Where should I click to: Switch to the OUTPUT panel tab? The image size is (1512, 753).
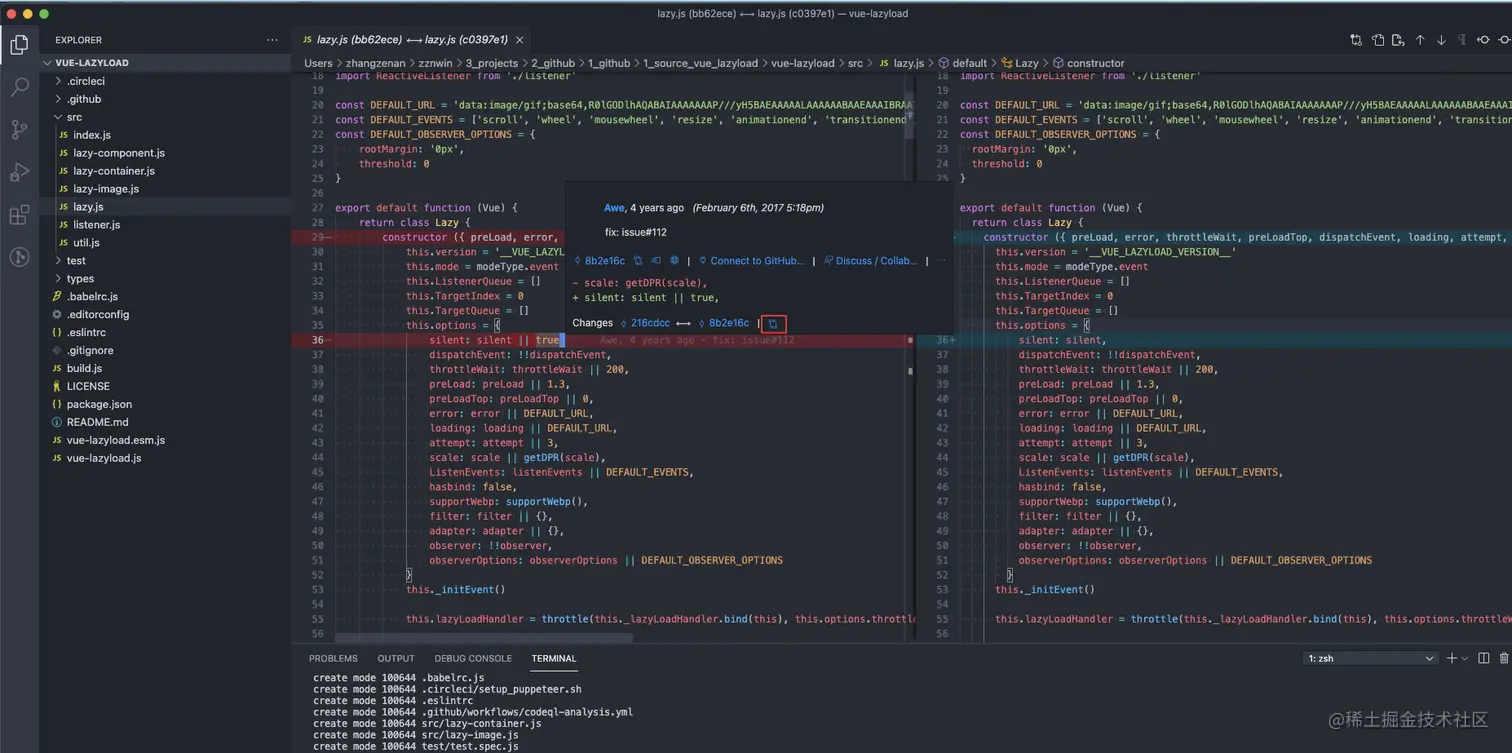(396, 658)
